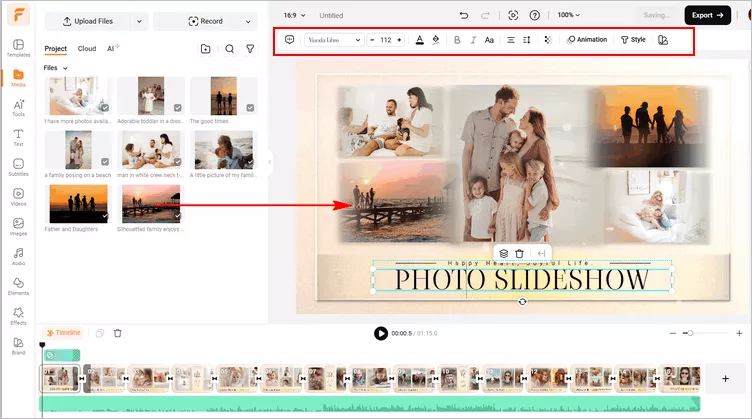
Task: Click the font size field showing 112
Action: click(386, 40)
